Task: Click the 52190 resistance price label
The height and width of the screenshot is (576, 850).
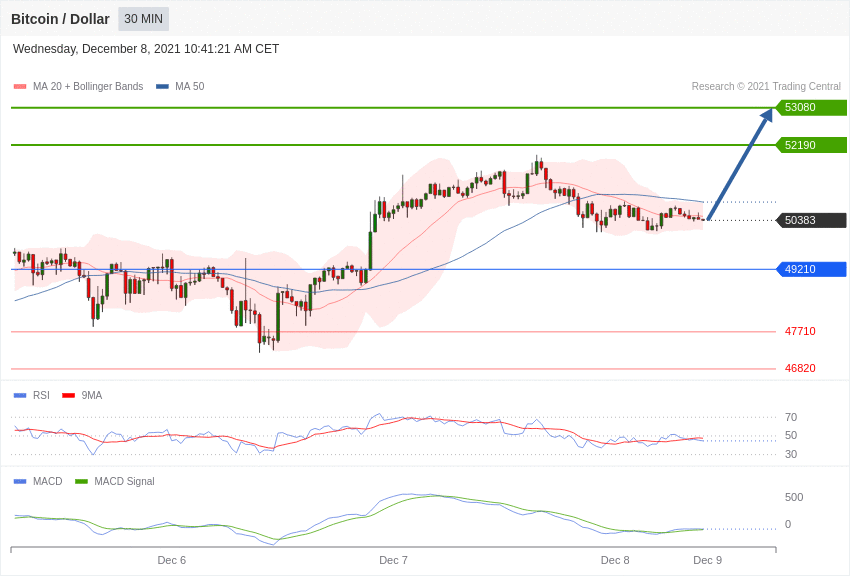Action: (x=812, y=145)
